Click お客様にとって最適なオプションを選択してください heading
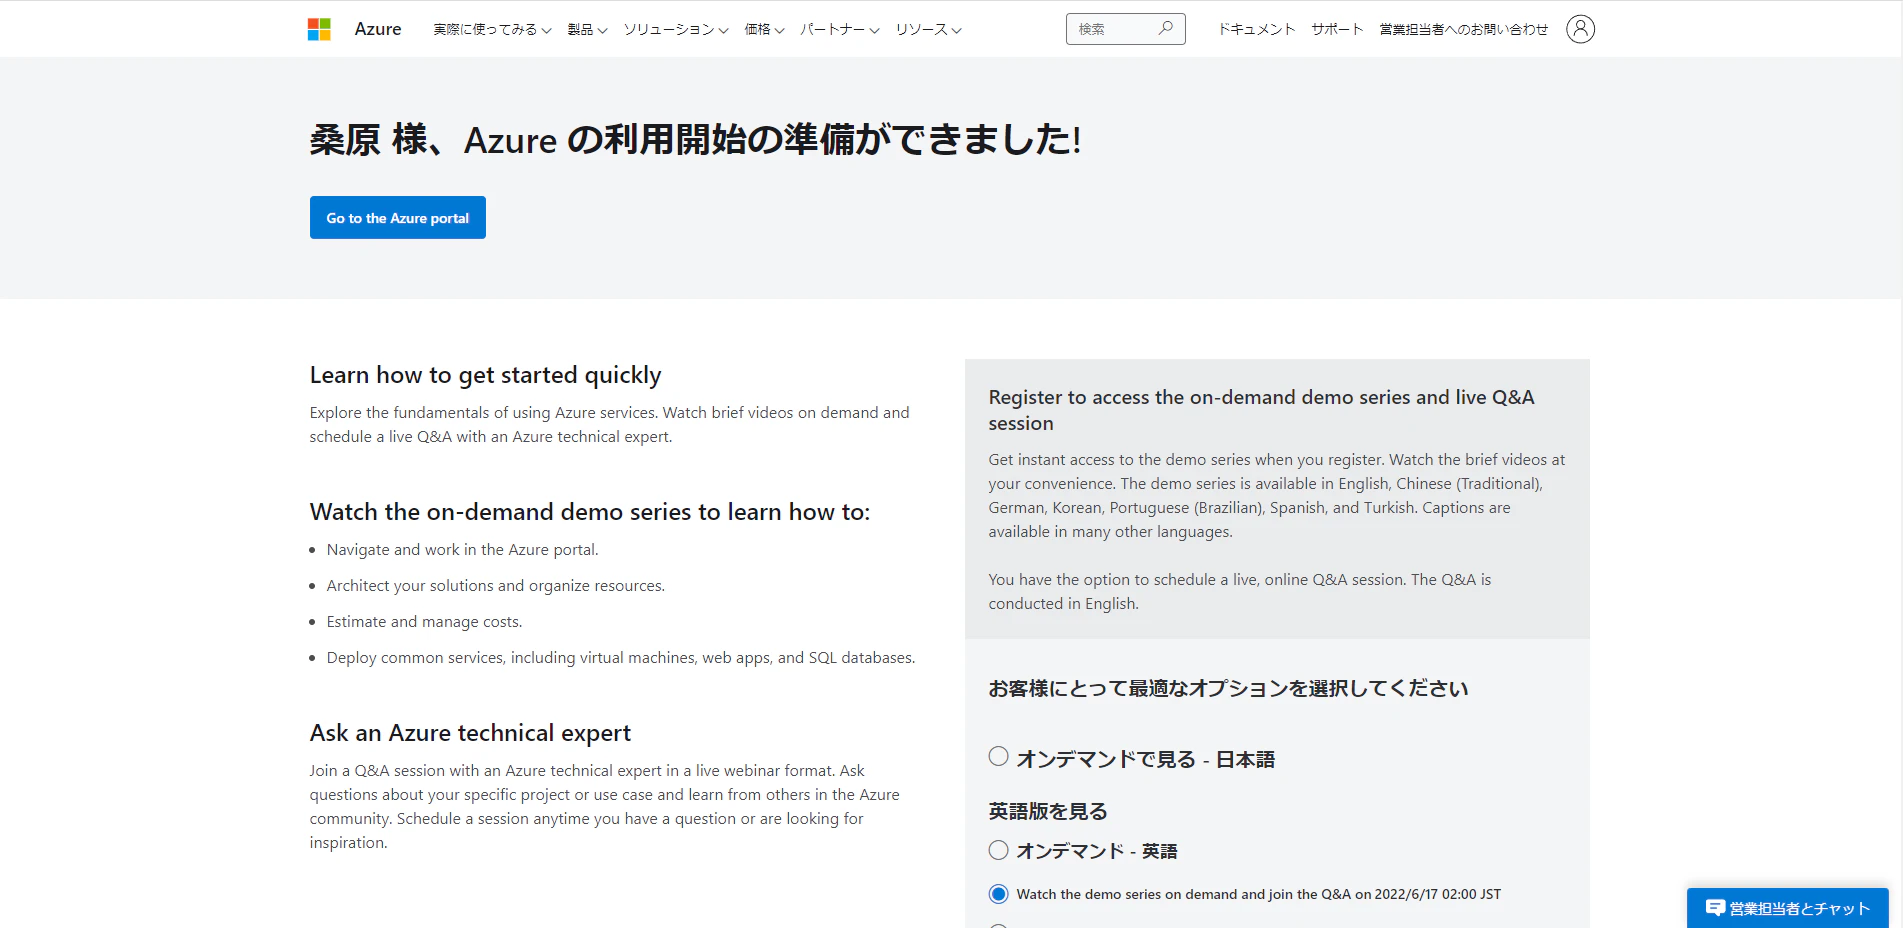The width and height of the screenshot is (1903, 928). [x=1228, y=688]
